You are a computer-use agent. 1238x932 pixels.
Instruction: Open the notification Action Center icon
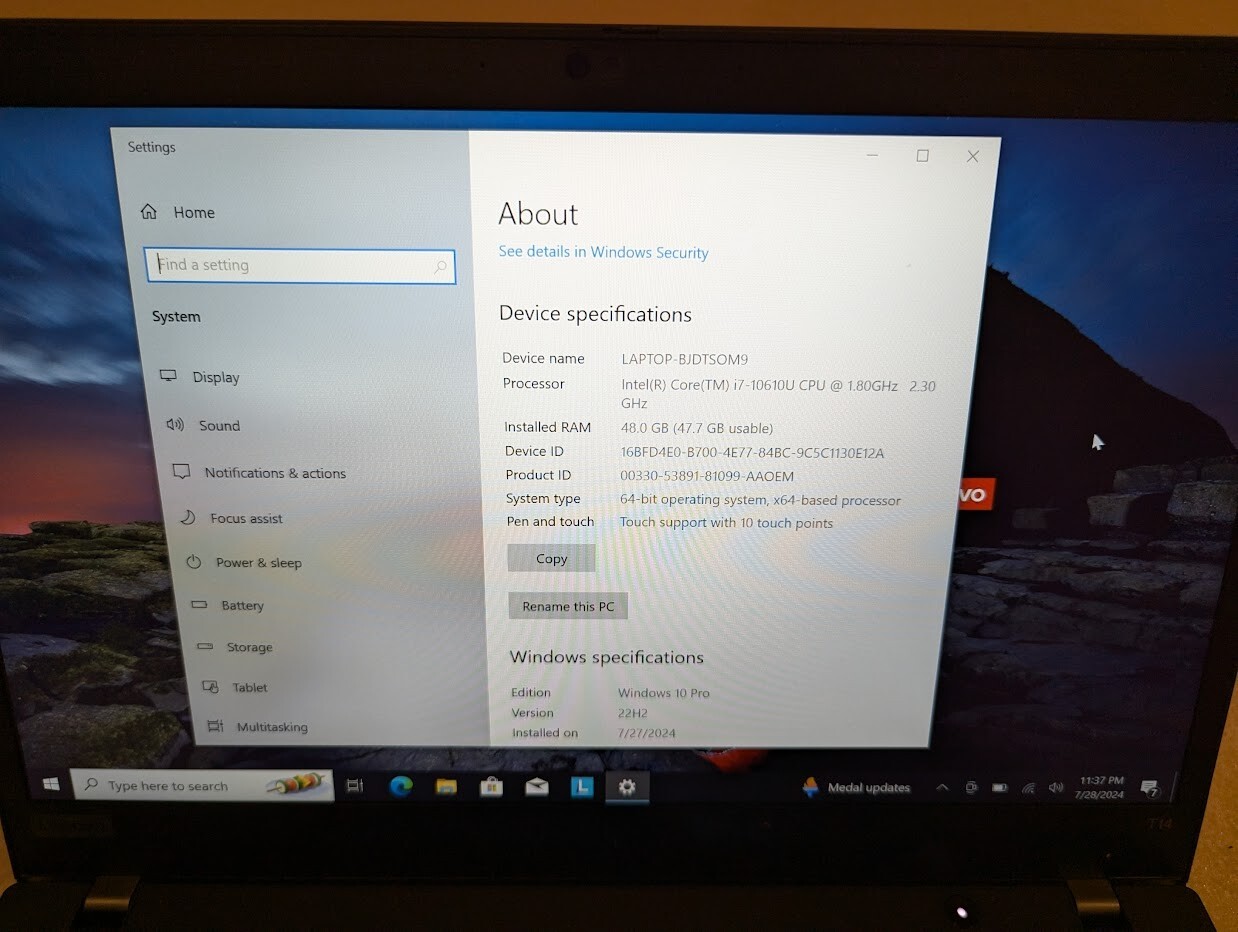[1150, 788]
